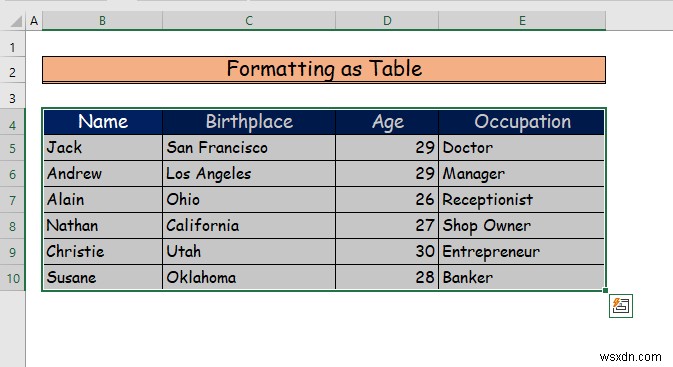This screenshot has height=367, width=673.
Task: Select Jack's age cell in row 5
Action: (387, 148)
